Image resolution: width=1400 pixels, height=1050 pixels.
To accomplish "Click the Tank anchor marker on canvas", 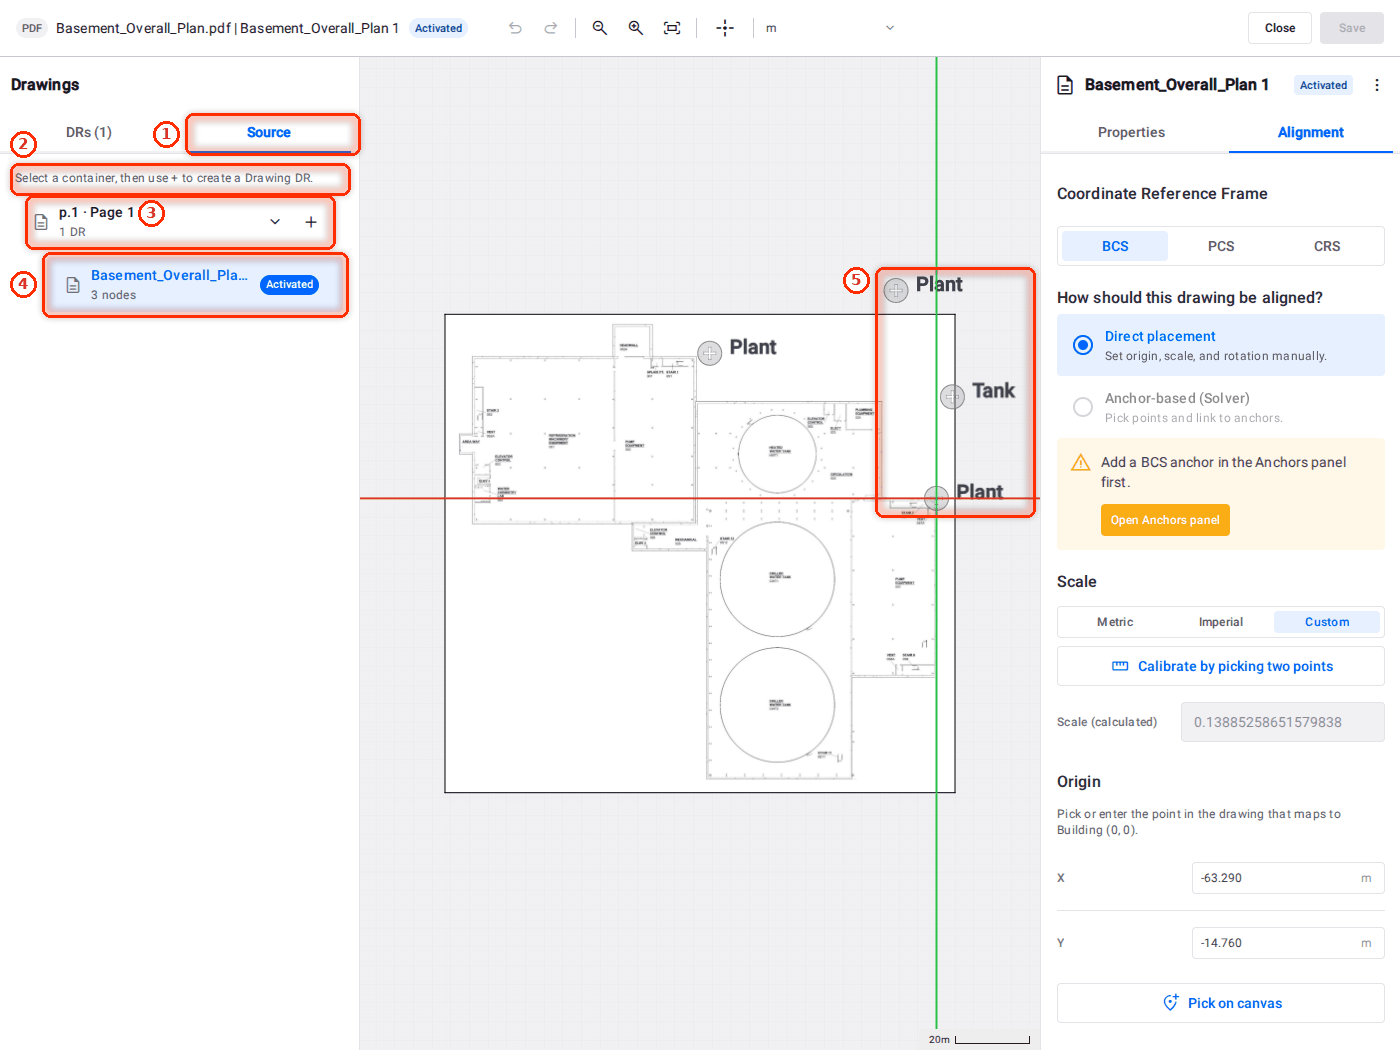I will pos(952,397).
